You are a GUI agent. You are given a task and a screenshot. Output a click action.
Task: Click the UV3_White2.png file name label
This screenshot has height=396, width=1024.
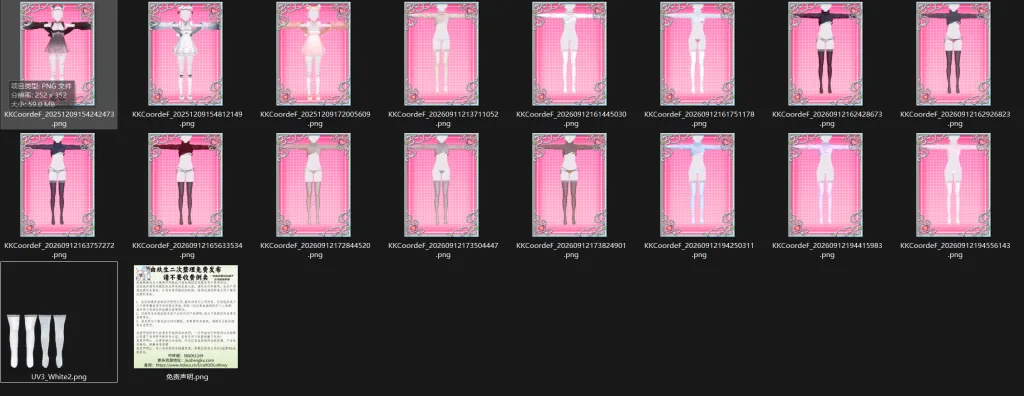(59, 377)
